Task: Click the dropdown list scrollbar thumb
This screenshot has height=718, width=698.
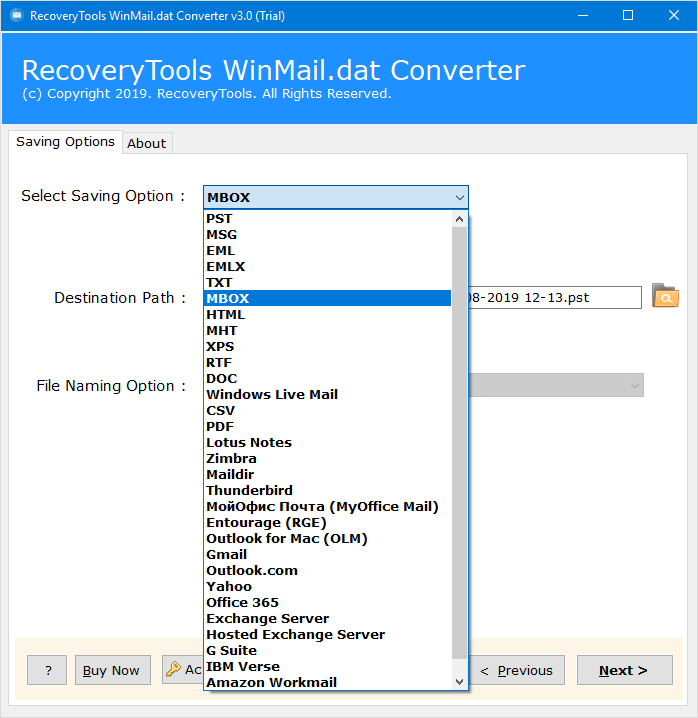Action: click(x=459, y=443)
